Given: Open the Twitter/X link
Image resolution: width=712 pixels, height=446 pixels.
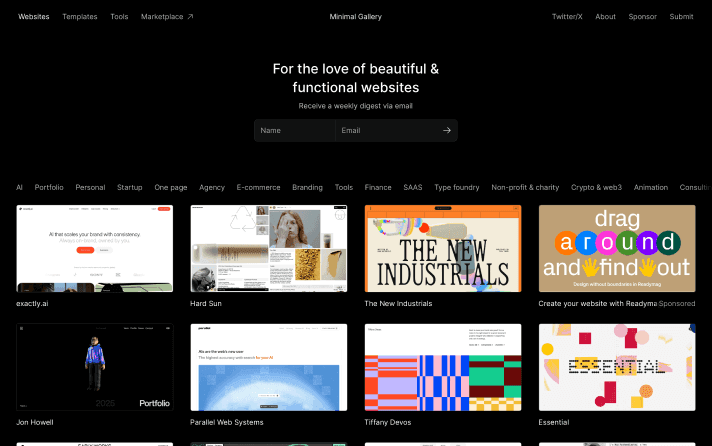Looking at the screenshot, I should tap(567, 17).
